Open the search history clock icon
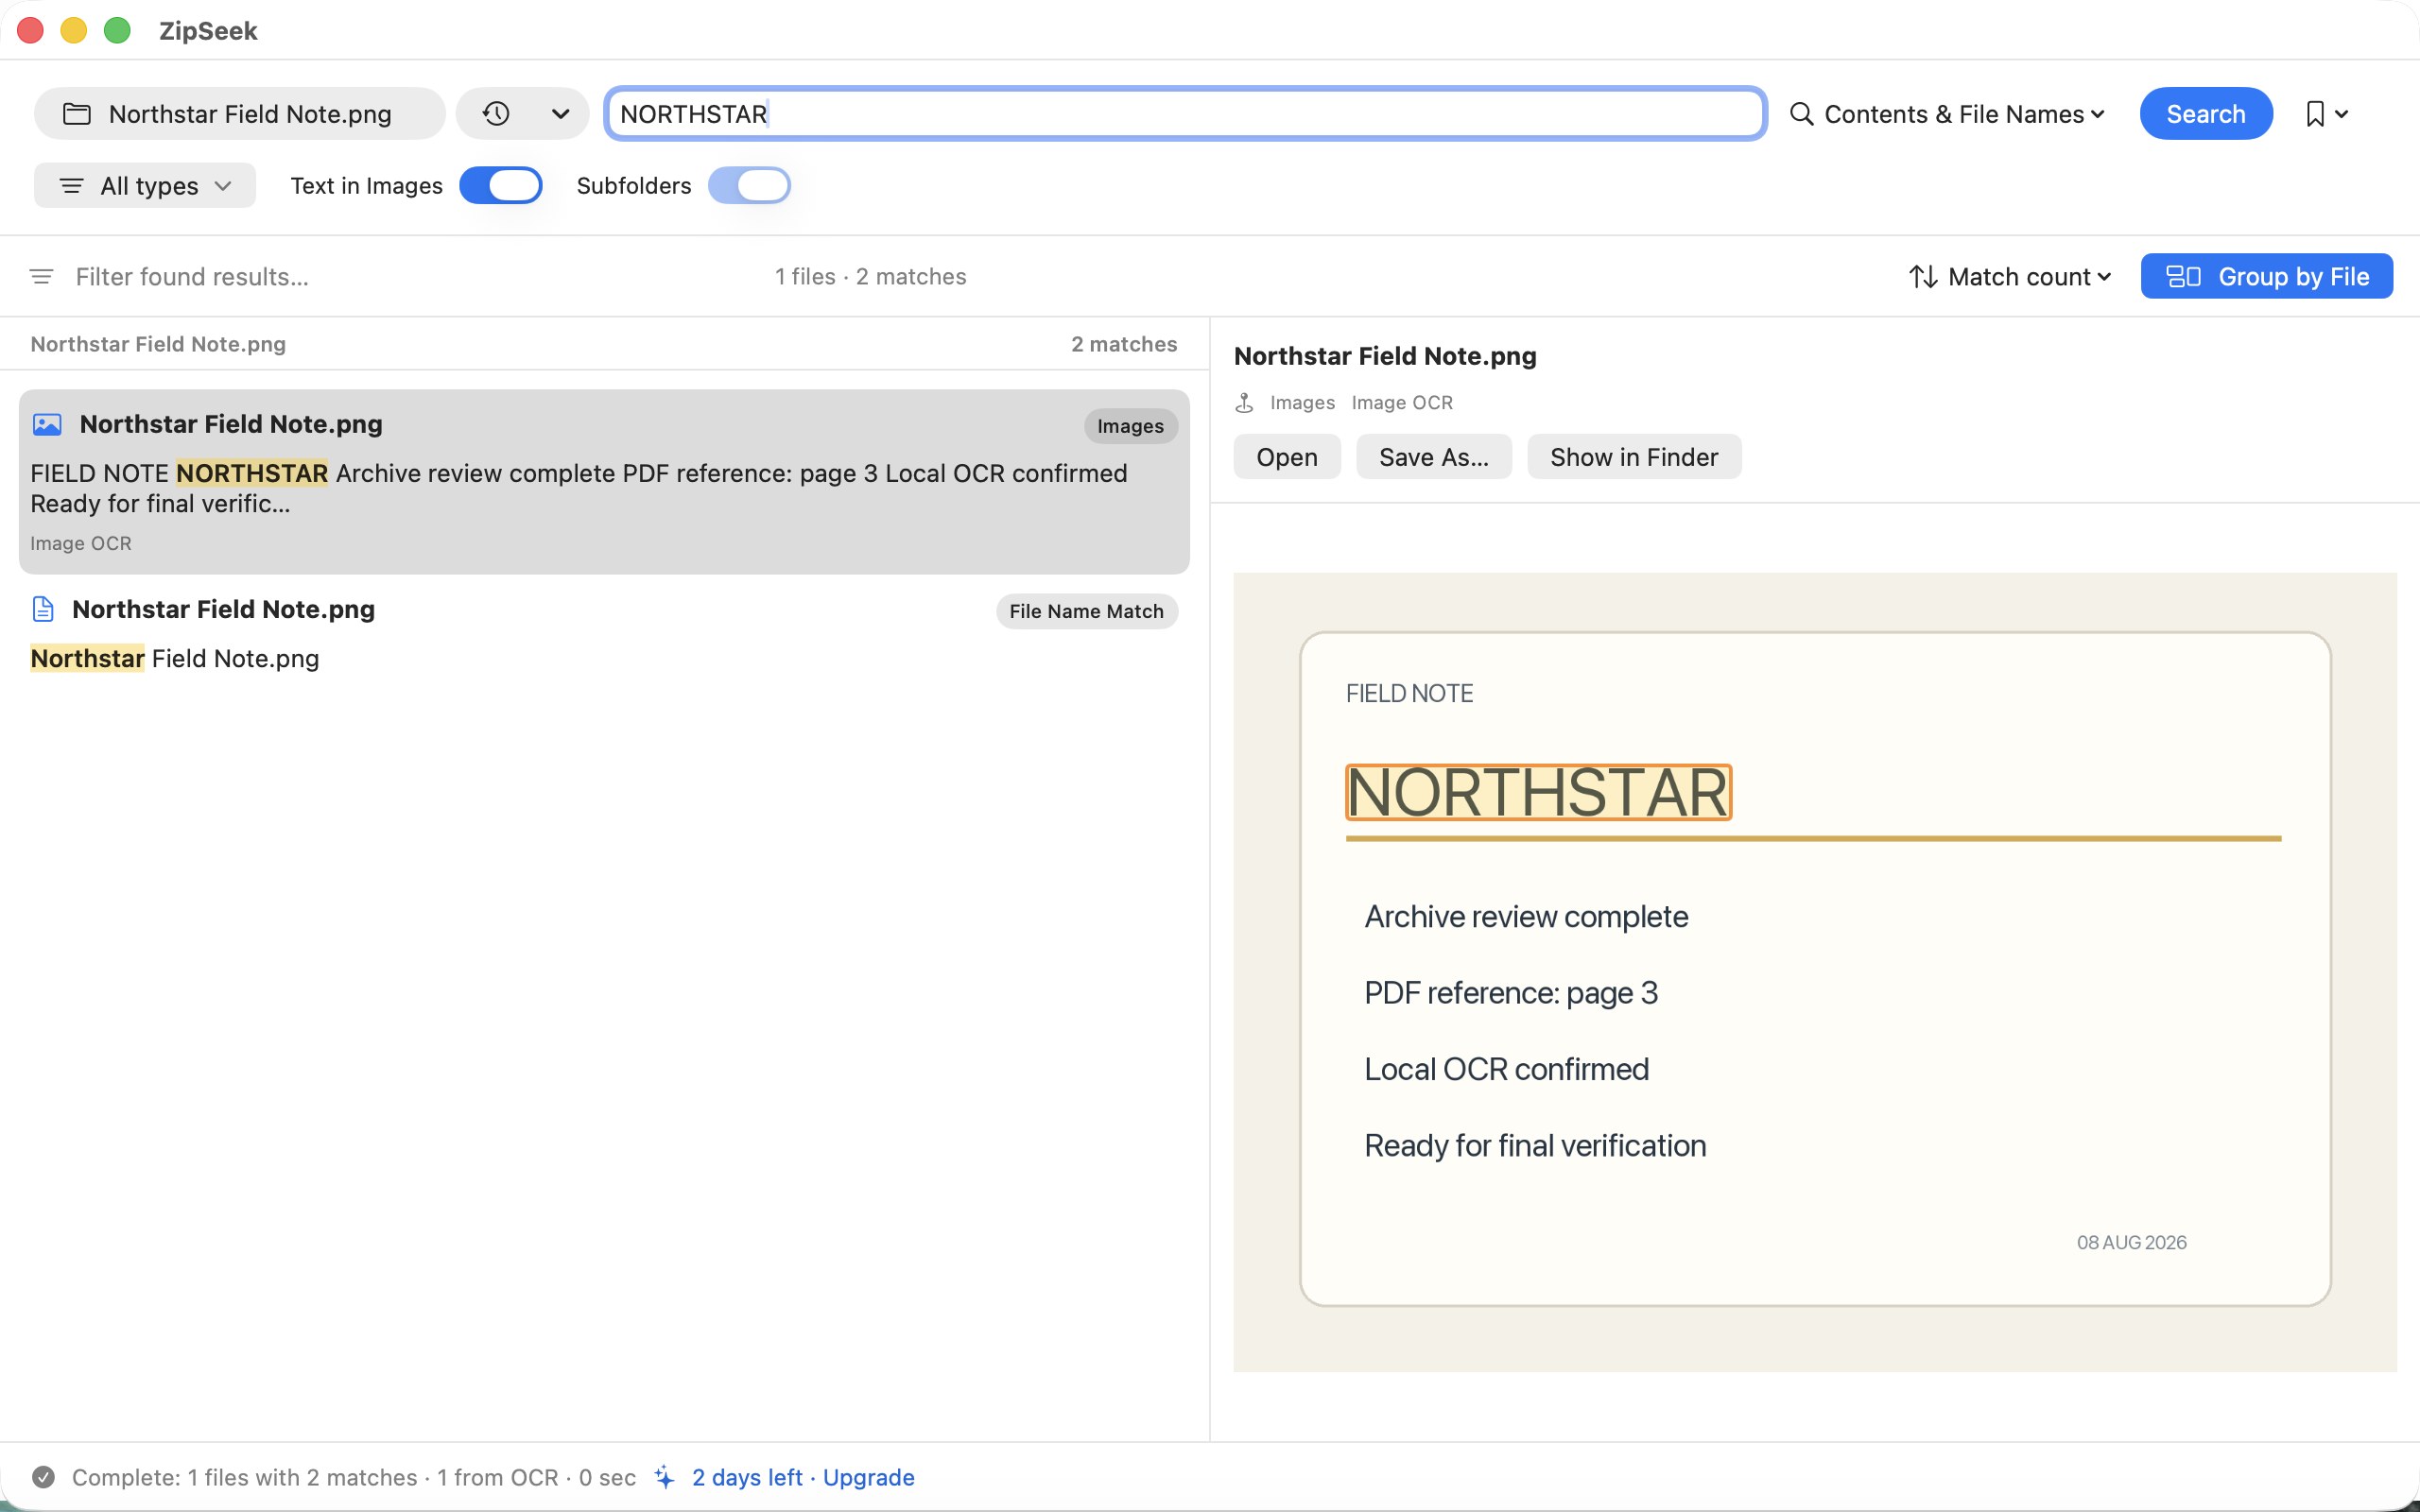 [496, 114]
